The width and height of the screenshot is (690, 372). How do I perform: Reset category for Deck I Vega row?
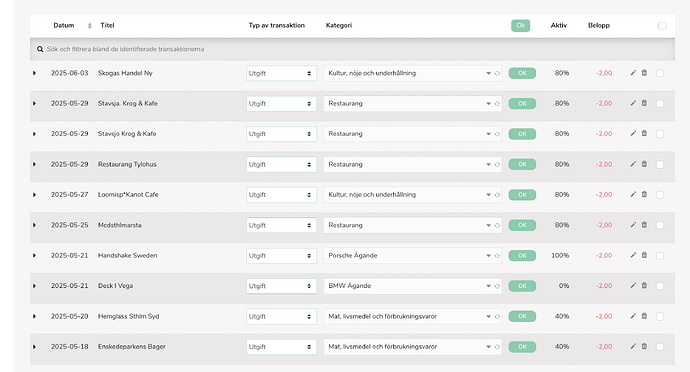(x=497, y=286)
